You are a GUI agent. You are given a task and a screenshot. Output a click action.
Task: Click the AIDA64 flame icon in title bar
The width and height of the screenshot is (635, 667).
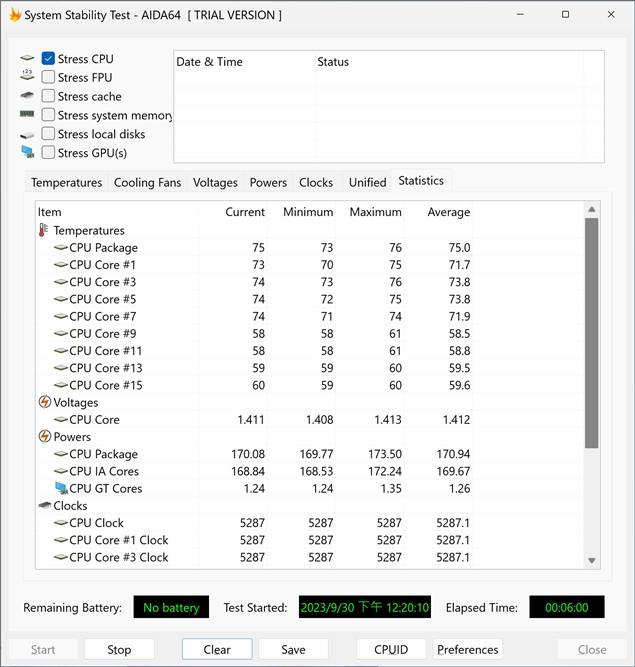[x=14, y=15]
